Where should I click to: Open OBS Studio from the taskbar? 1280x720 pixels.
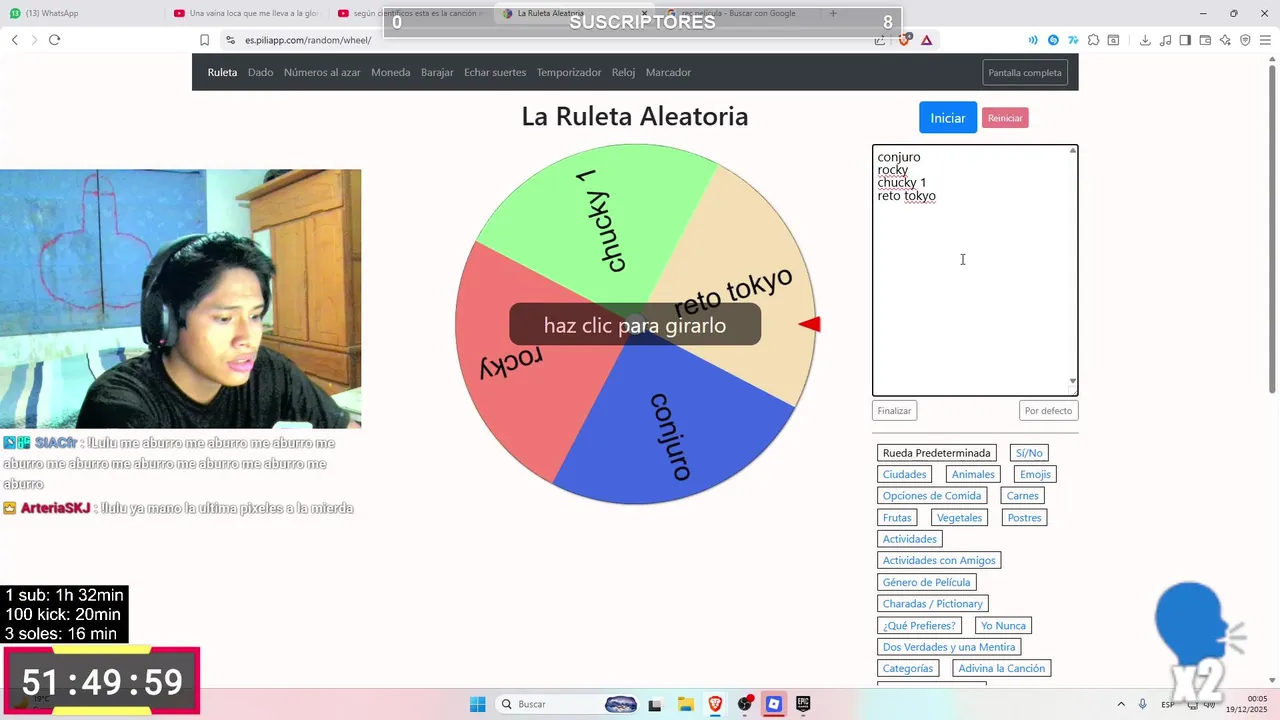pos(745,704)
